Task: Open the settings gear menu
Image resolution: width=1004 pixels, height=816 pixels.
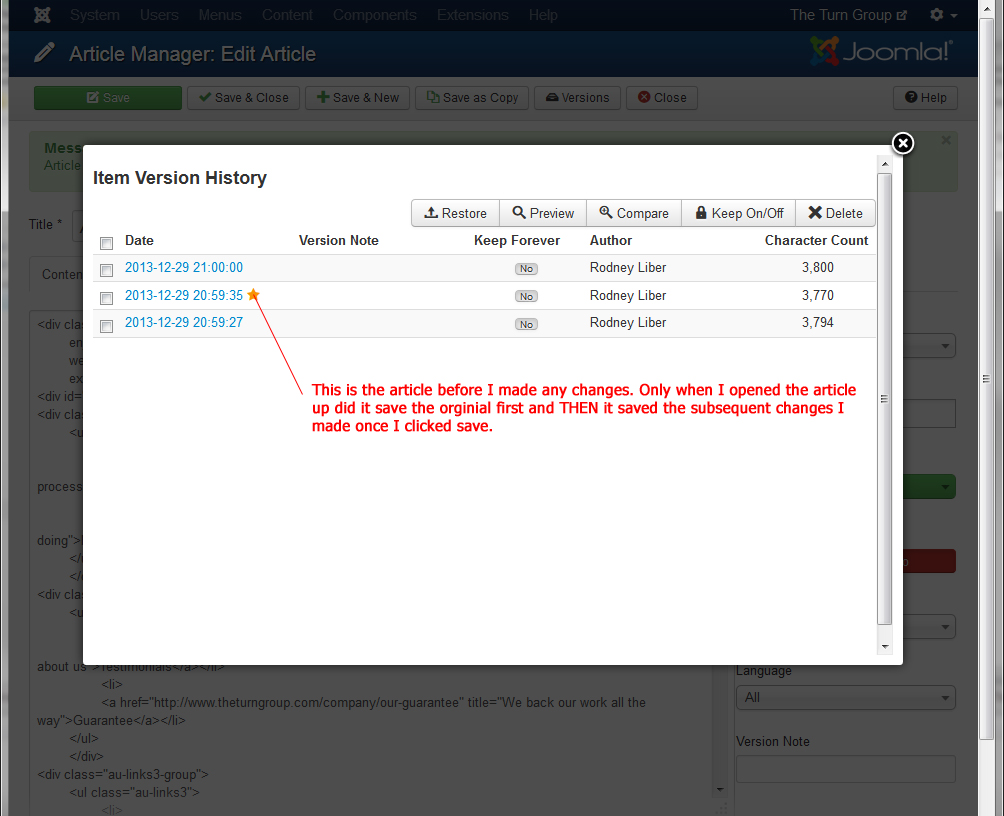Action: [x=942, y=15]
